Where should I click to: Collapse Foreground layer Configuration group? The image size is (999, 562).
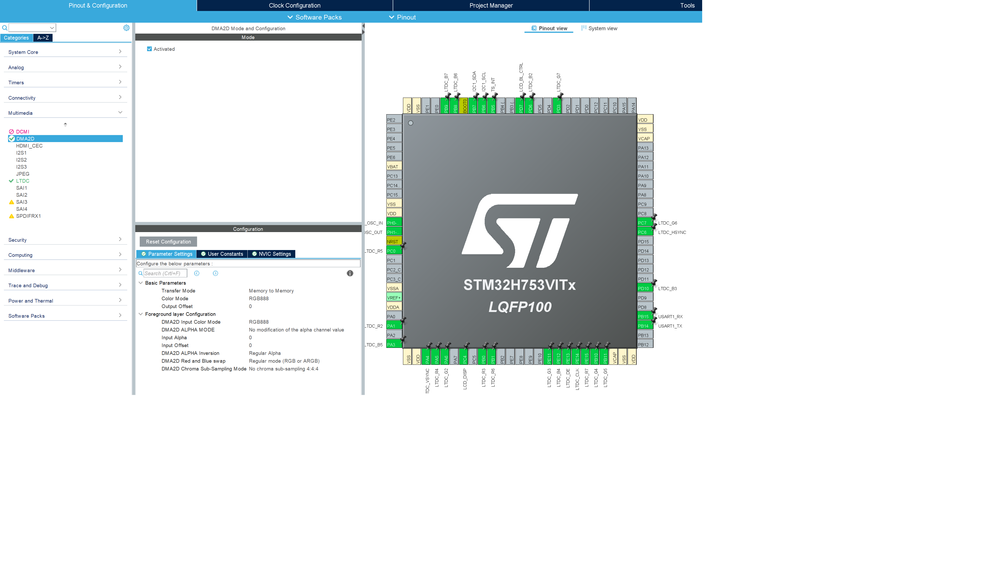[141, 314]
